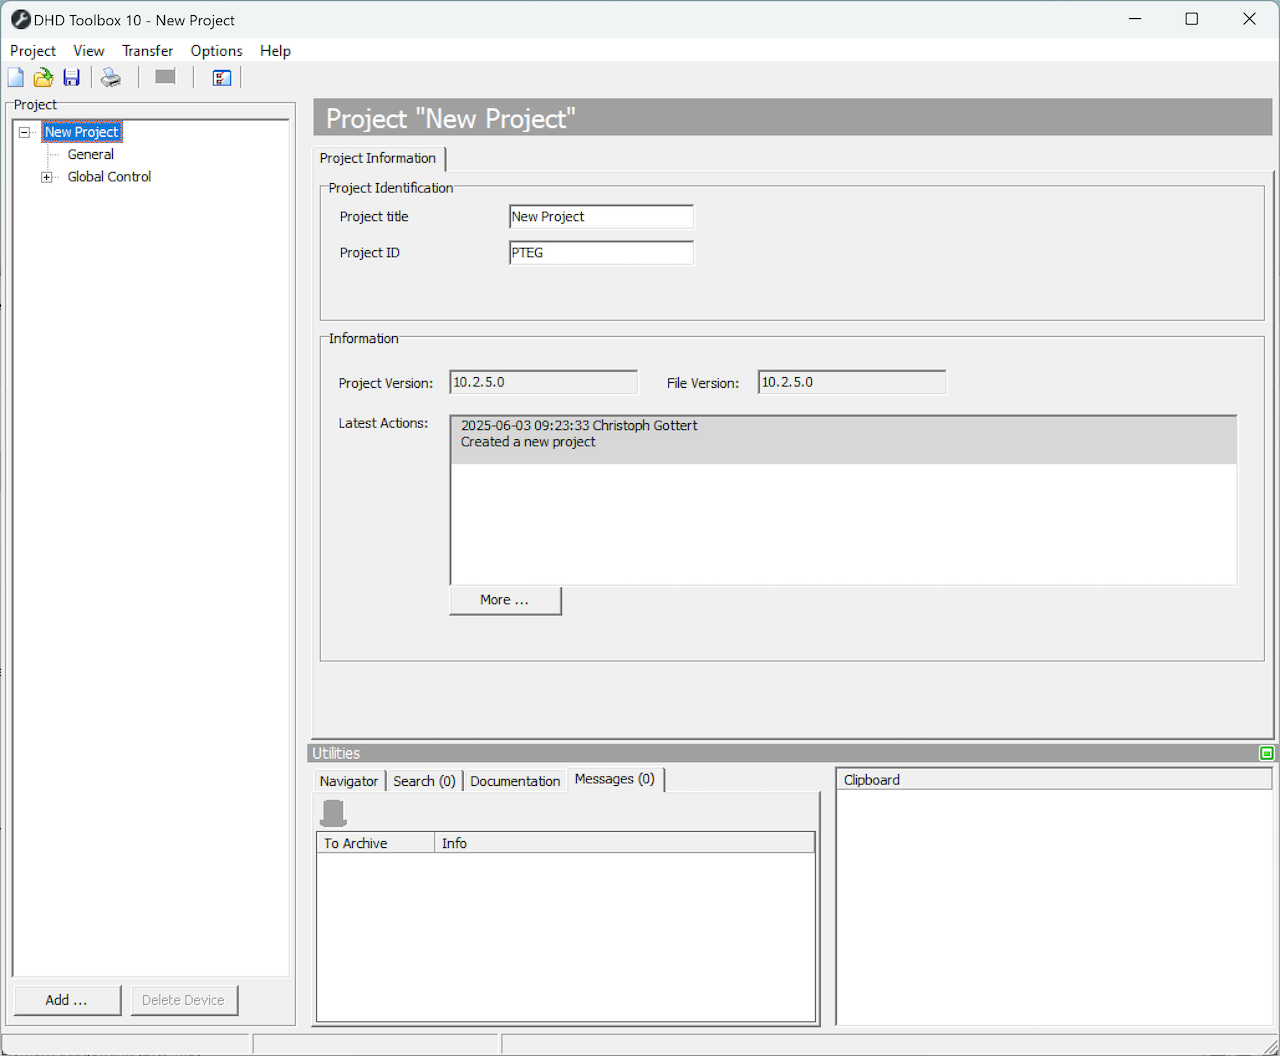Open the Transfer menu

pos(147,50)
